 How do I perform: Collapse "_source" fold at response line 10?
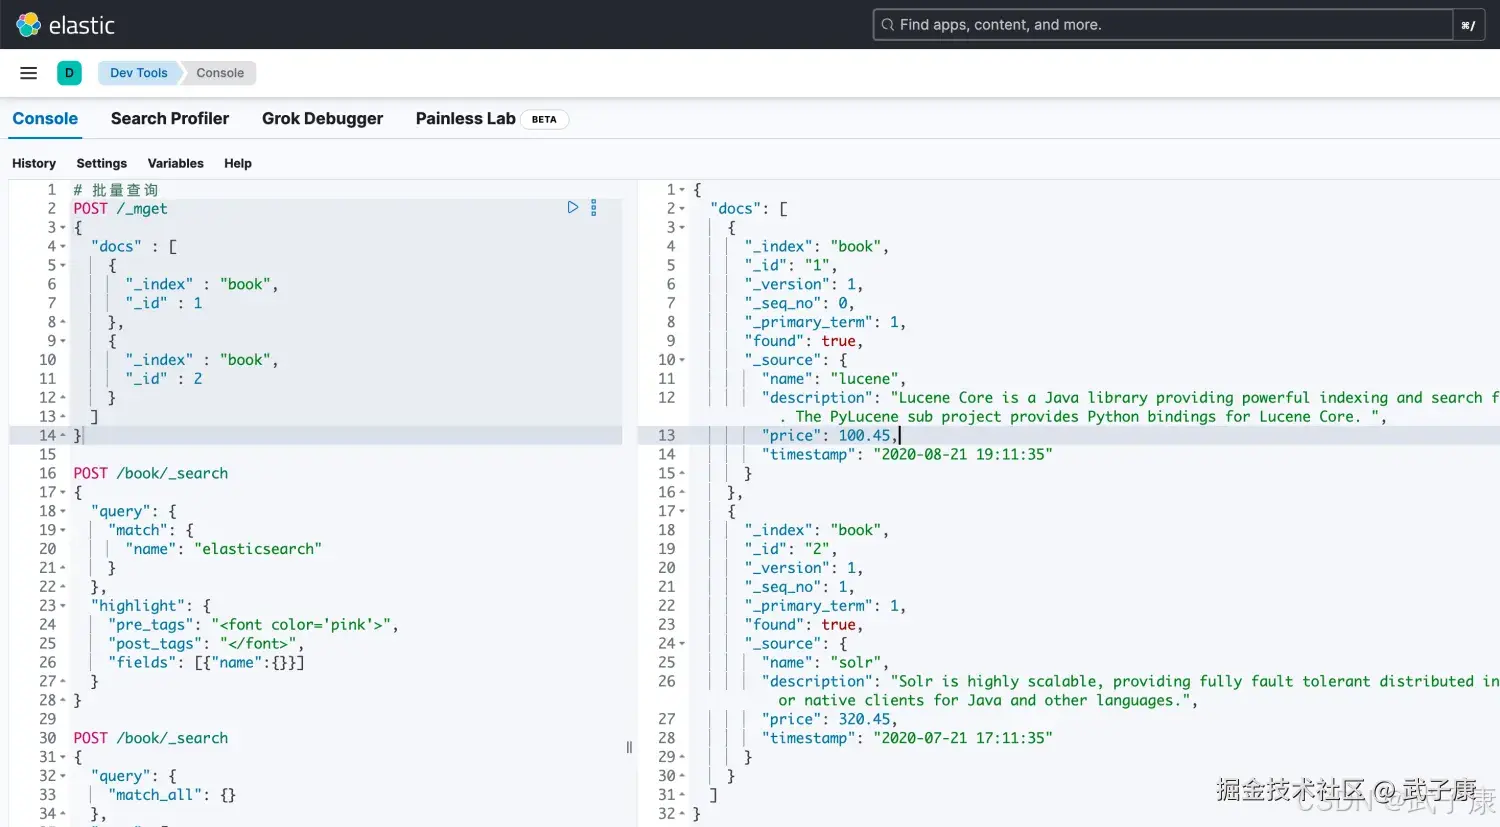[683, 360]
